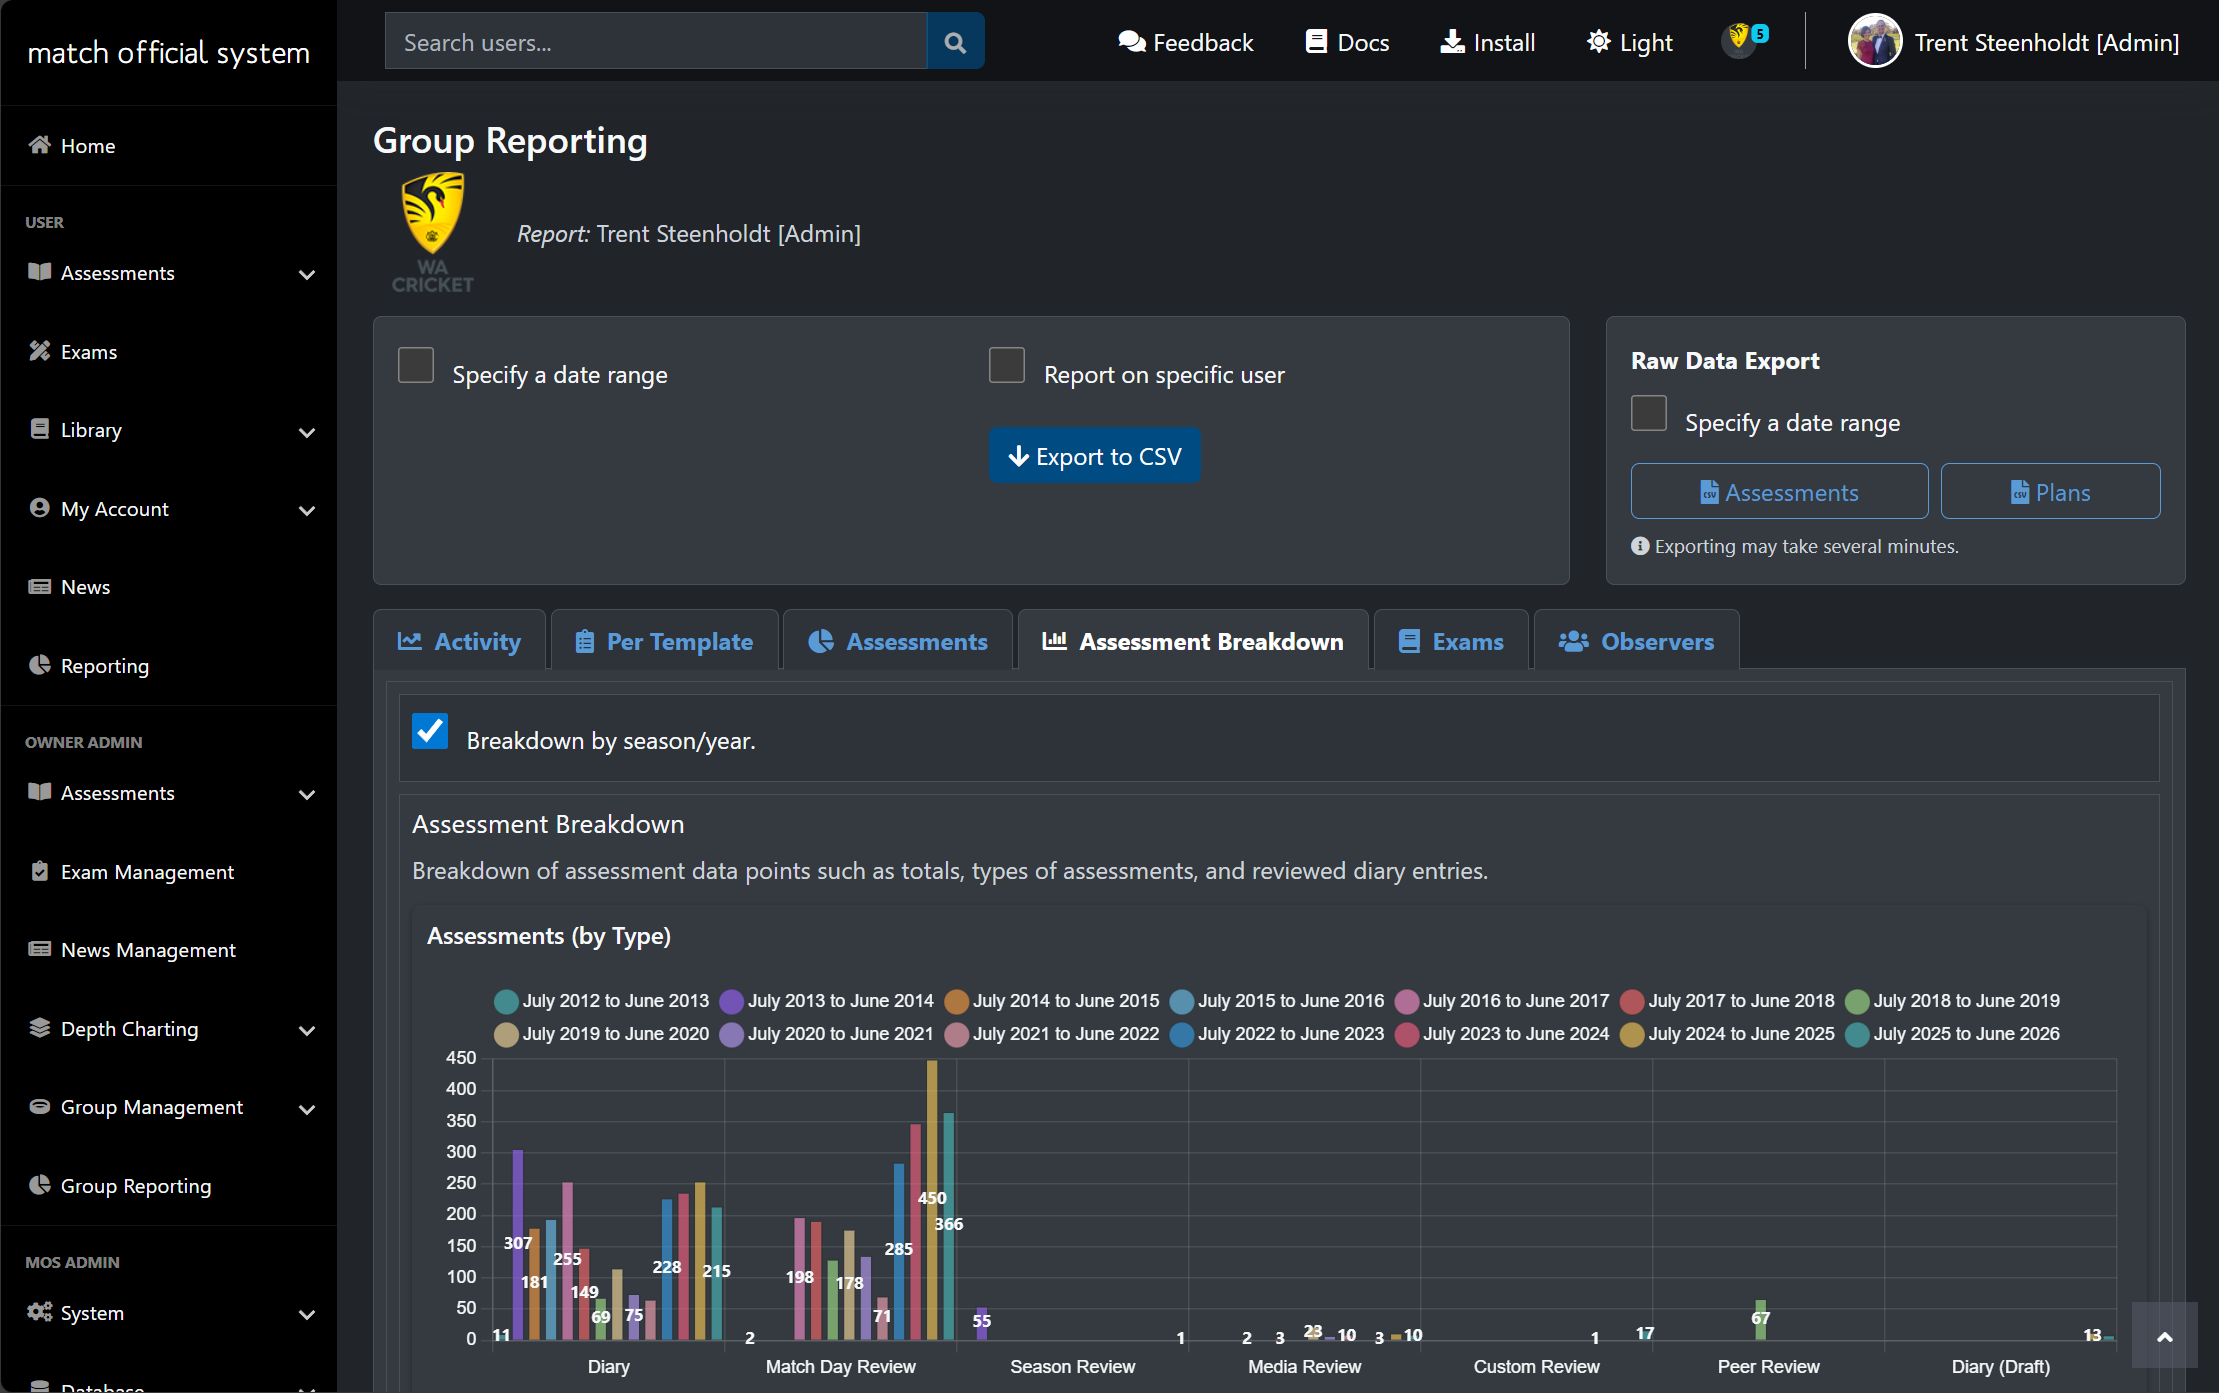Select the News Management sidebar icon
The height and width of the screenshot is (1393, 2219).
click(40, 949)
